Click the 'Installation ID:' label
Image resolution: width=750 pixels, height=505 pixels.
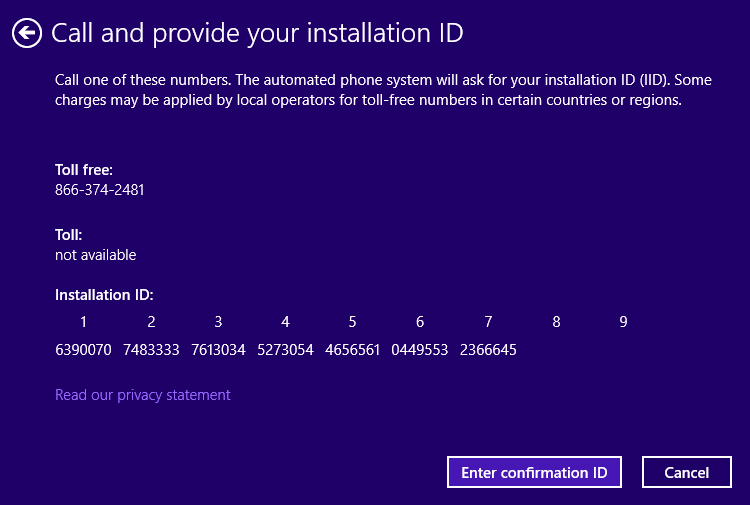pos(104,295)
